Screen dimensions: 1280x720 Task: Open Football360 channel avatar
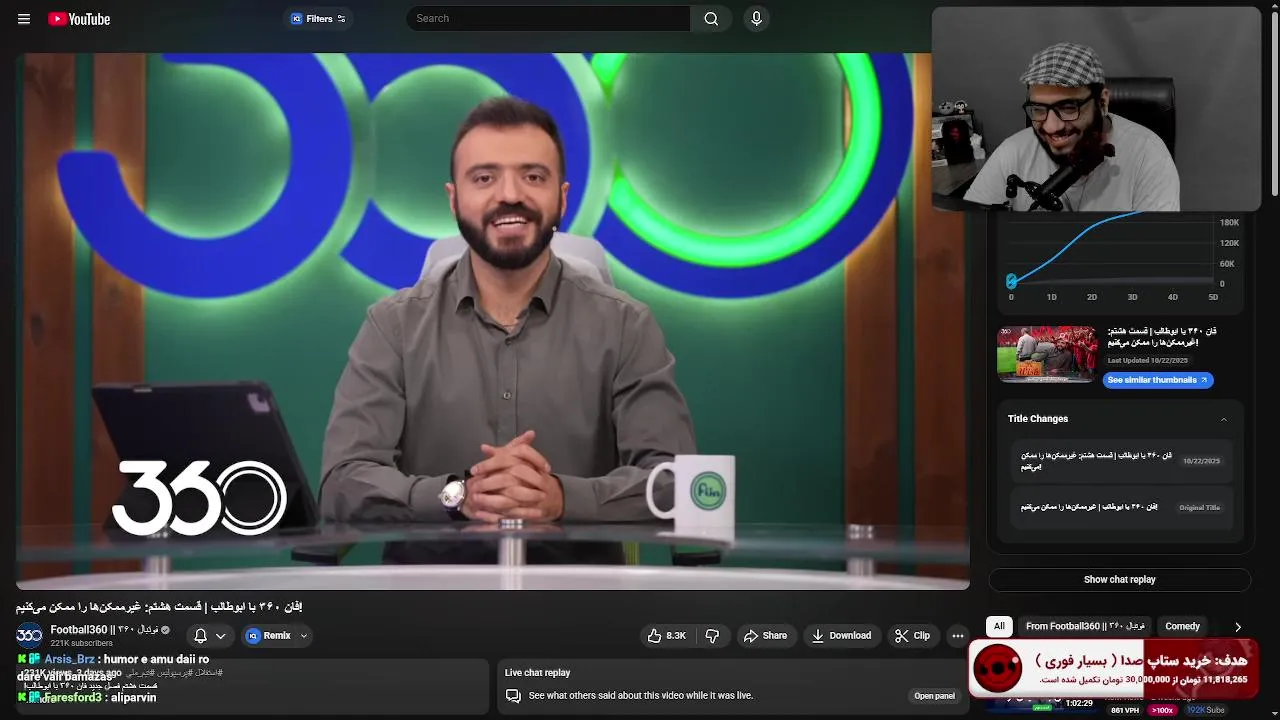(30, 635)
